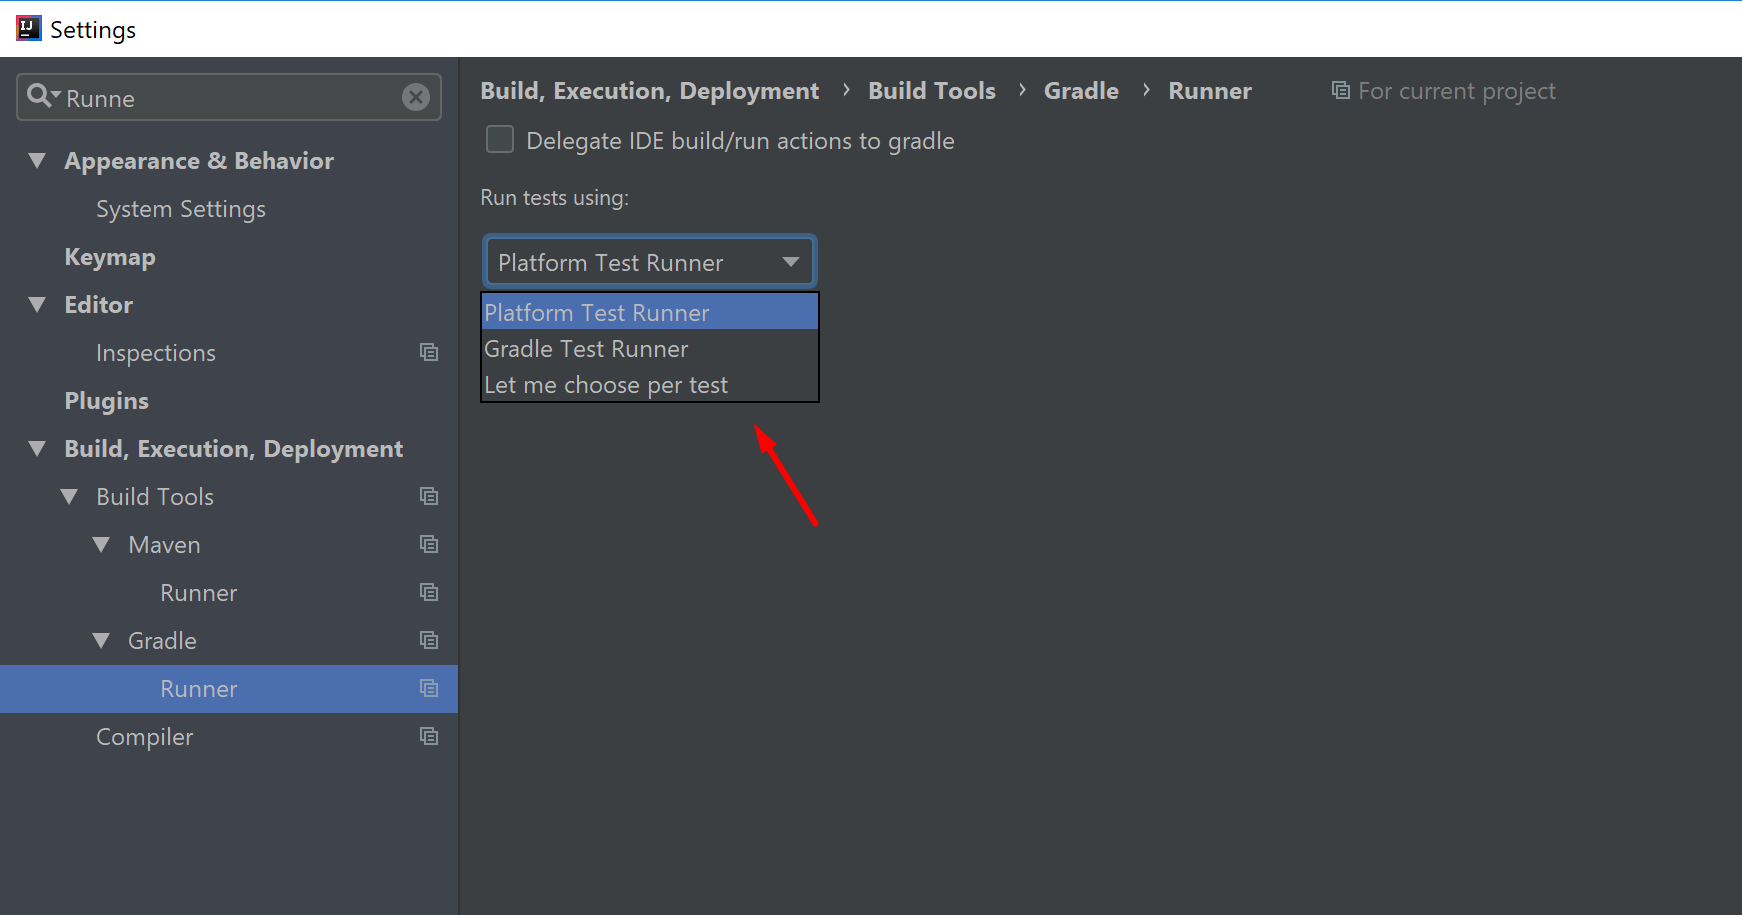
Task: Click the project settings icon next to Compiler
Action: (x=429, y=736)
